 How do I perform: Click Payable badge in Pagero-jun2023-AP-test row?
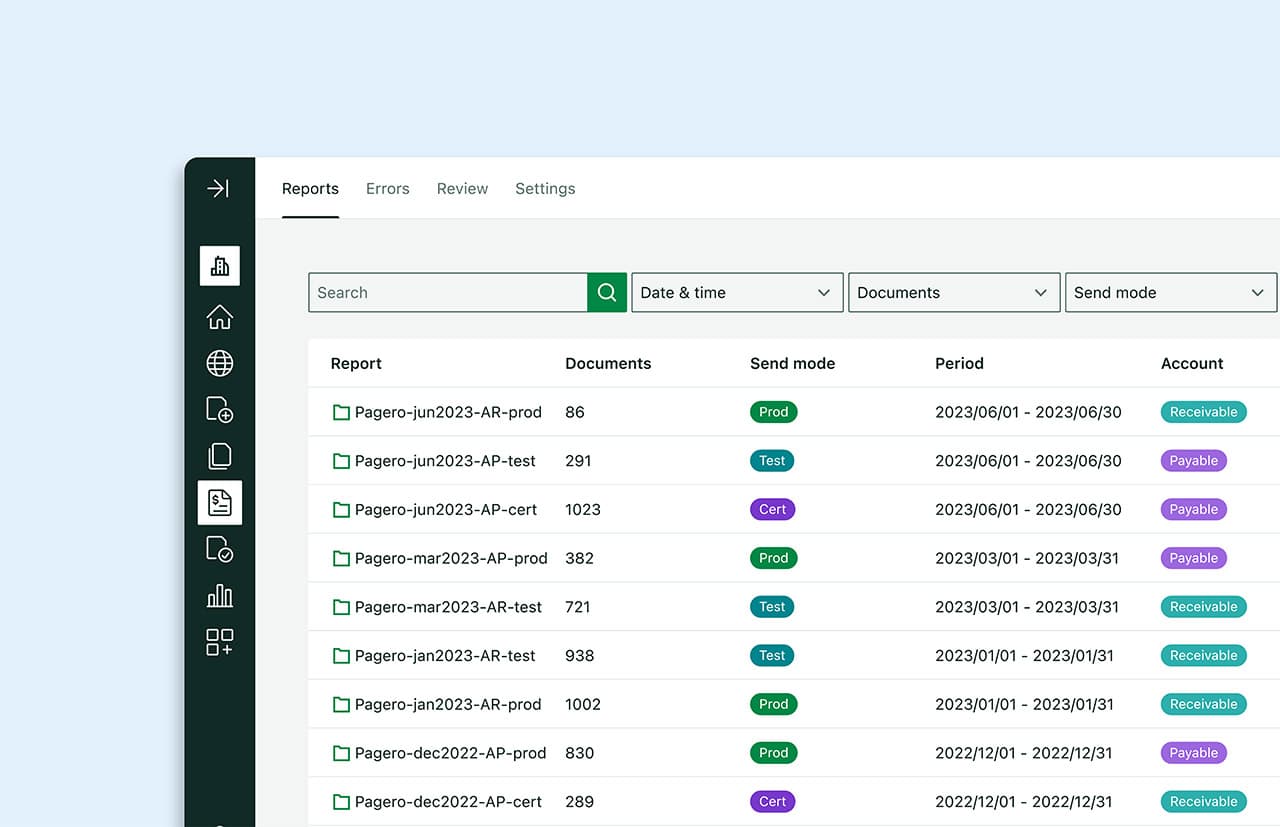coord(1194,461)
